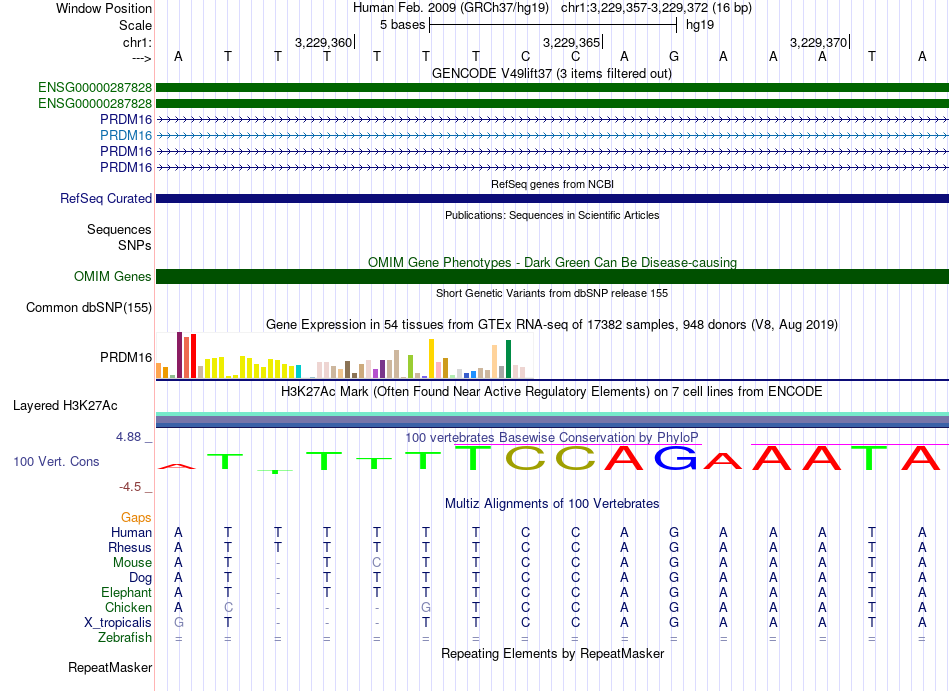Viewport: 950px width, 691px height.
Task: Click the 3,229,365 position marker
Action: tap(572, 42)
